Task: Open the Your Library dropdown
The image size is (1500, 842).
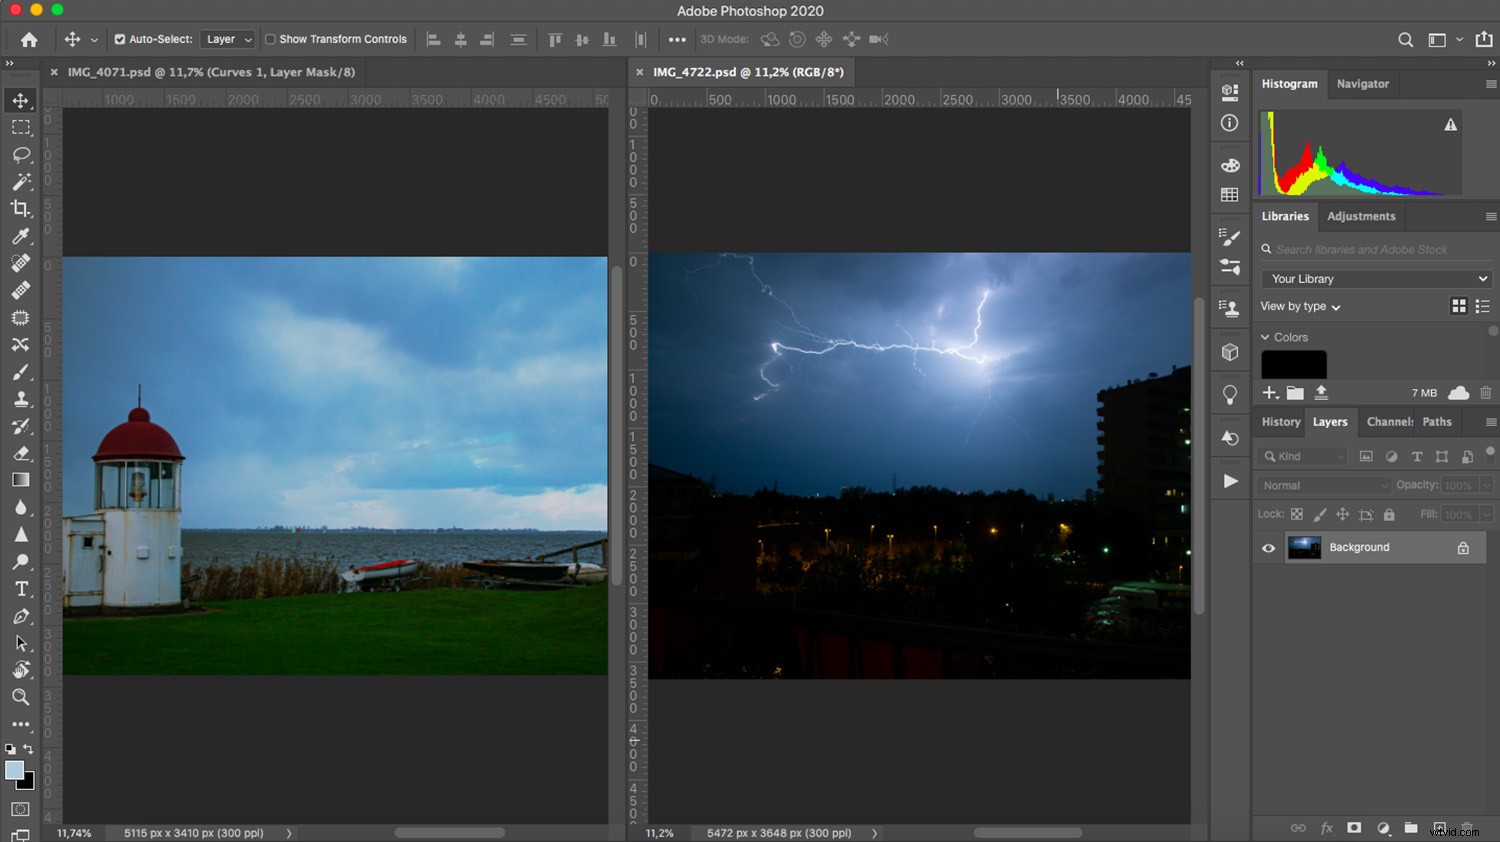Action: point(1375,278)
